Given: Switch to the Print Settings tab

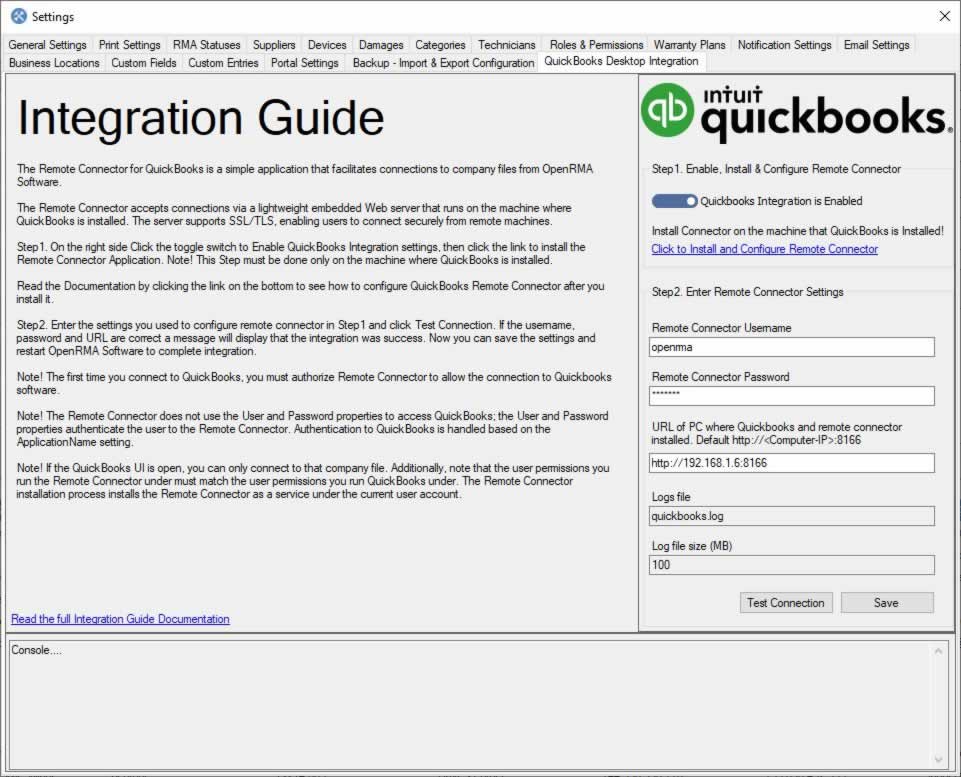Looking at the screenshot, I should tap(129, 45).
